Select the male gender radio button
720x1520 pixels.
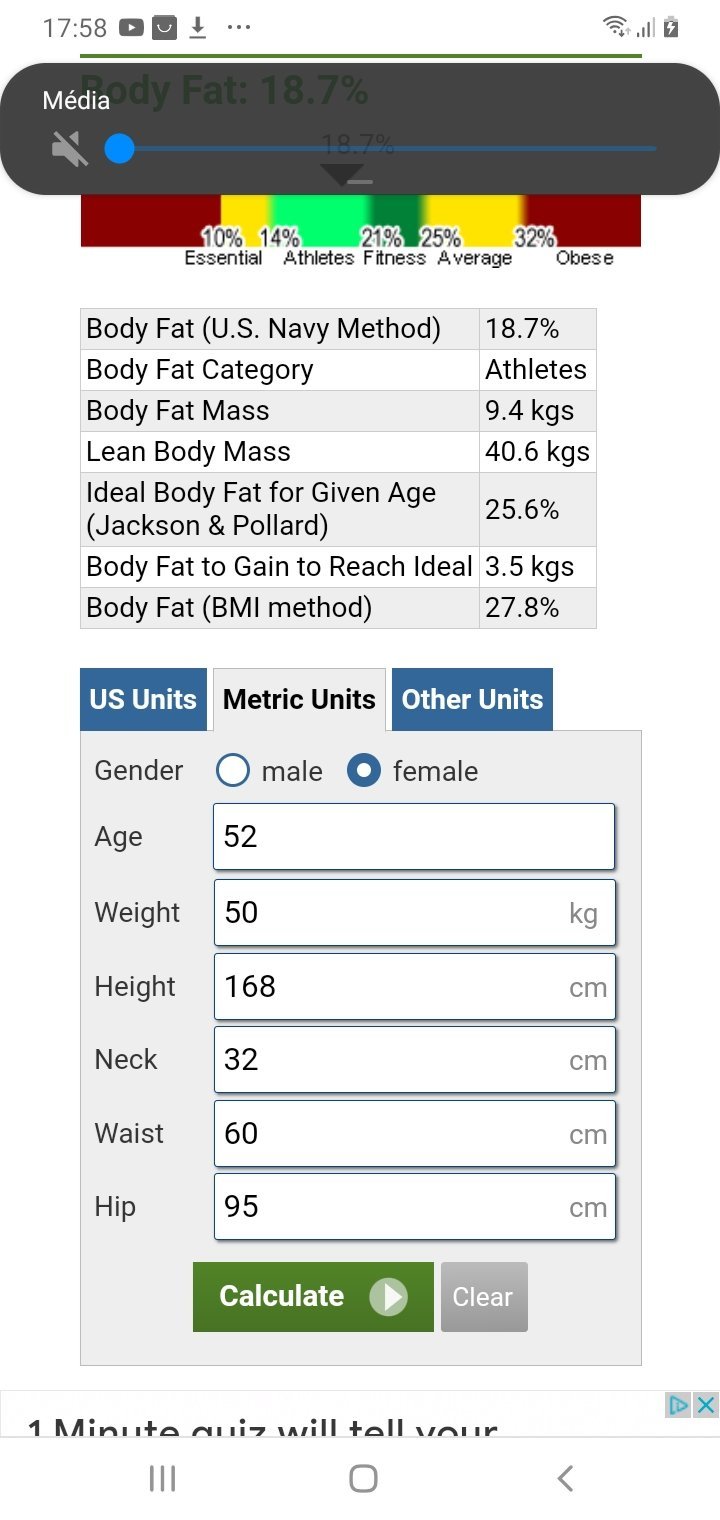[233, 771]
